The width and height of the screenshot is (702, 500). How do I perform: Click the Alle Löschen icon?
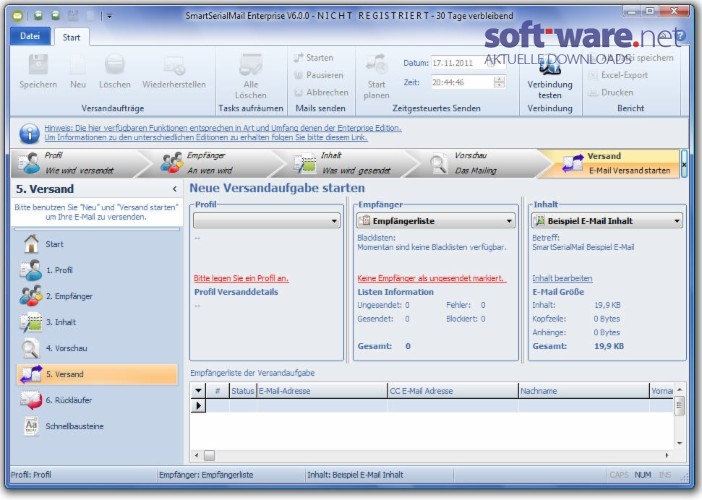(x=251, y=65)
